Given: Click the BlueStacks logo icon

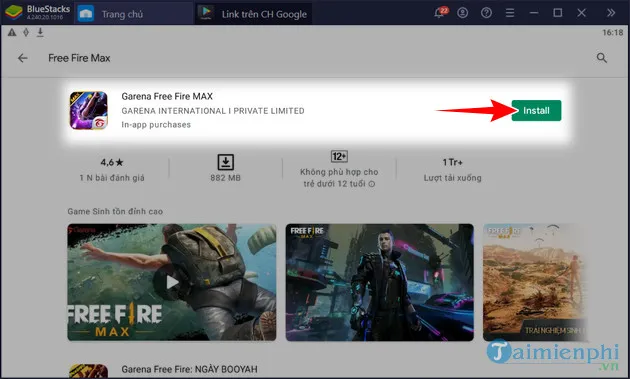Looking at the screenshot, I should (13, 12).
